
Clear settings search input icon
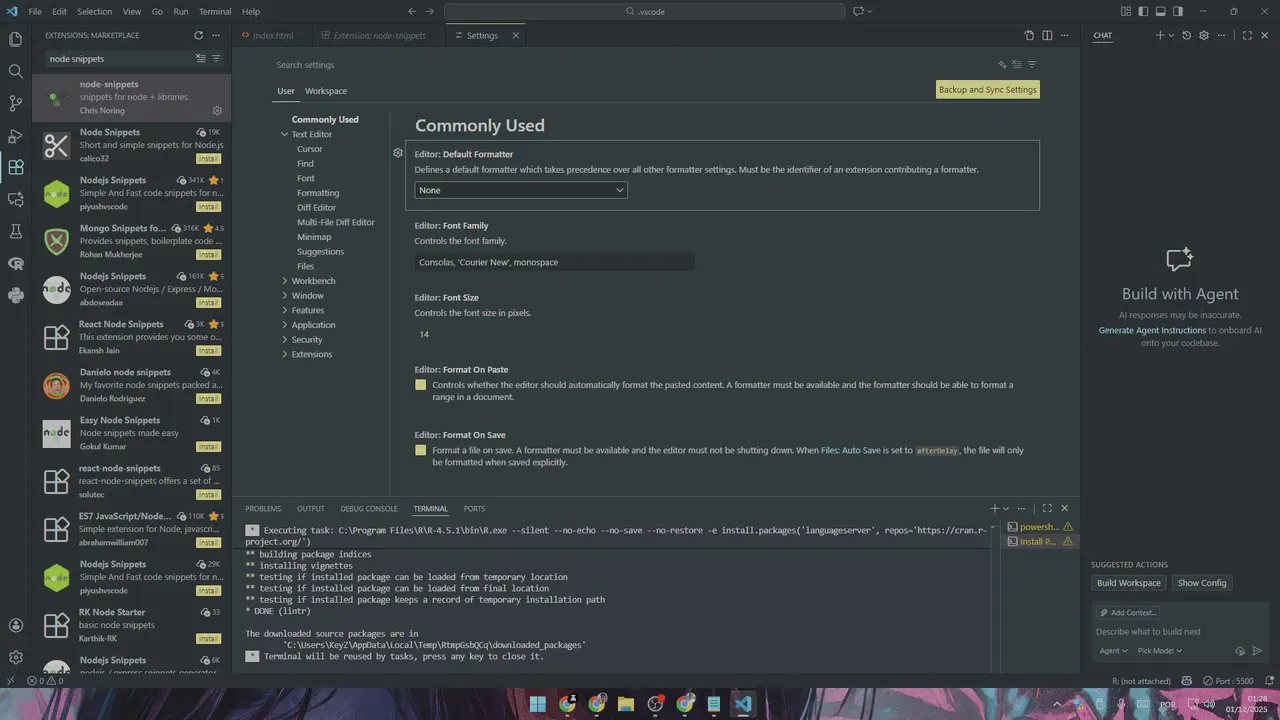(1017, 65)
